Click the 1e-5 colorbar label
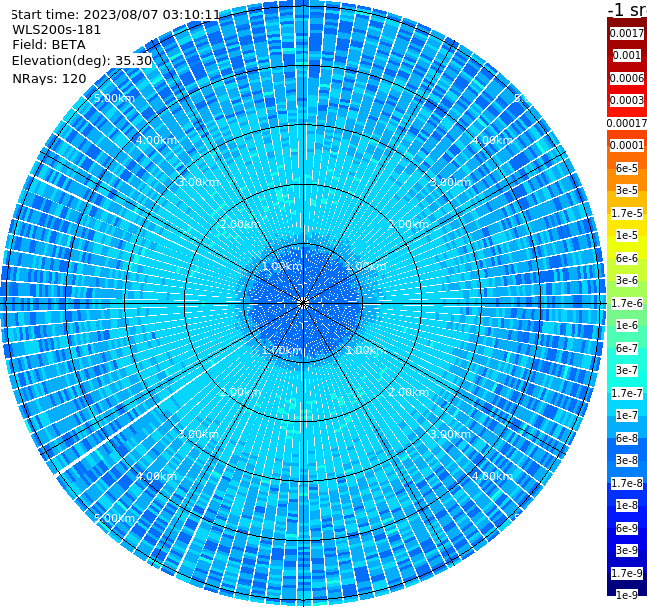 pos(627,235)
